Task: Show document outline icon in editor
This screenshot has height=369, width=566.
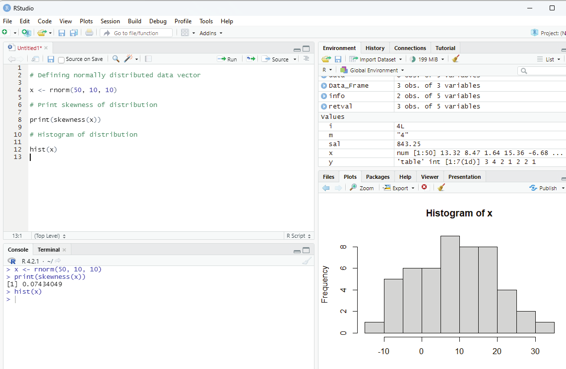Action: coord(306,59)
